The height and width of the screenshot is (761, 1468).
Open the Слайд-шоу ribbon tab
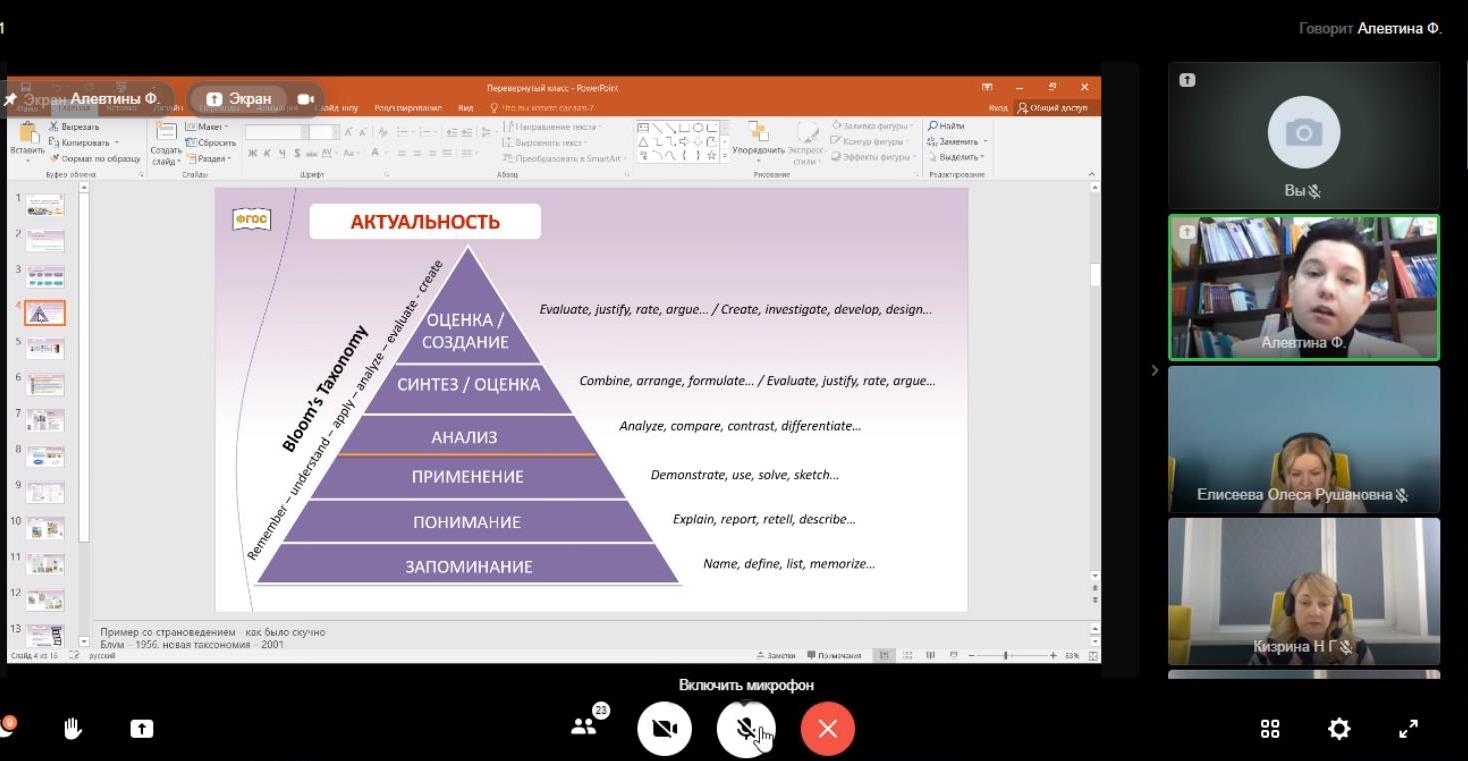(337, 108)
